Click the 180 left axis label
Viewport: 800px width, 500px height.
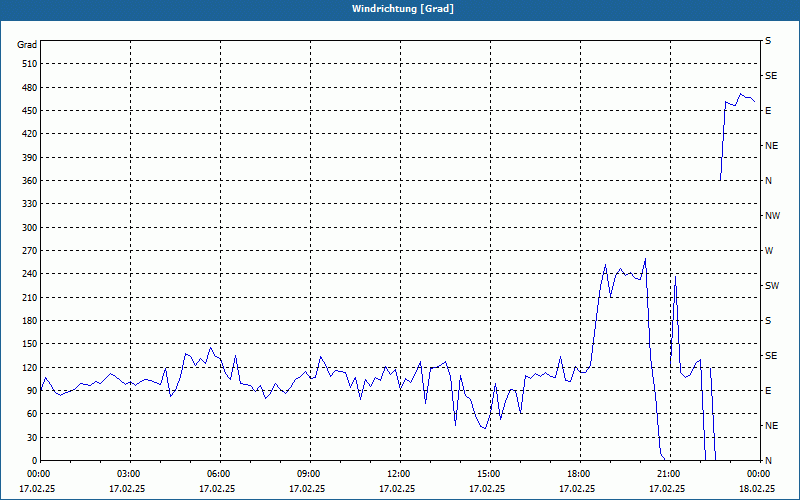tap(30, 321)
